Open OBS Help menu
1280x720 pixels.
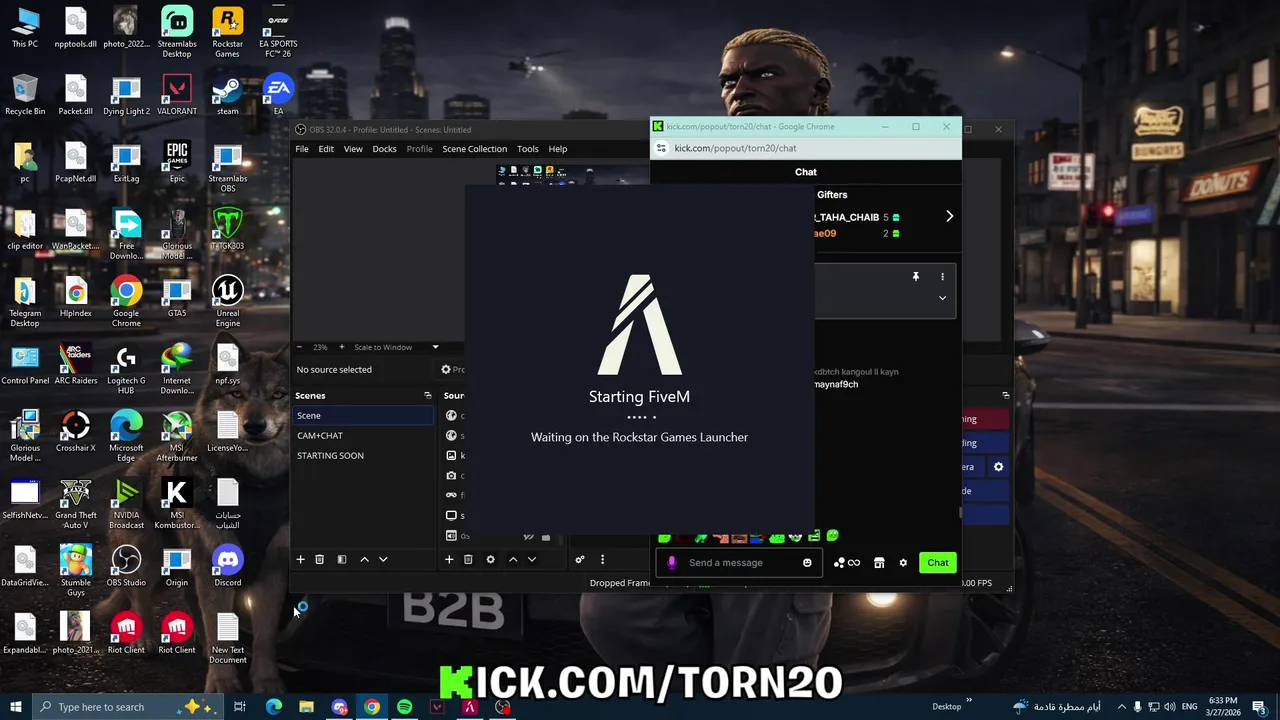click(558, 149)
